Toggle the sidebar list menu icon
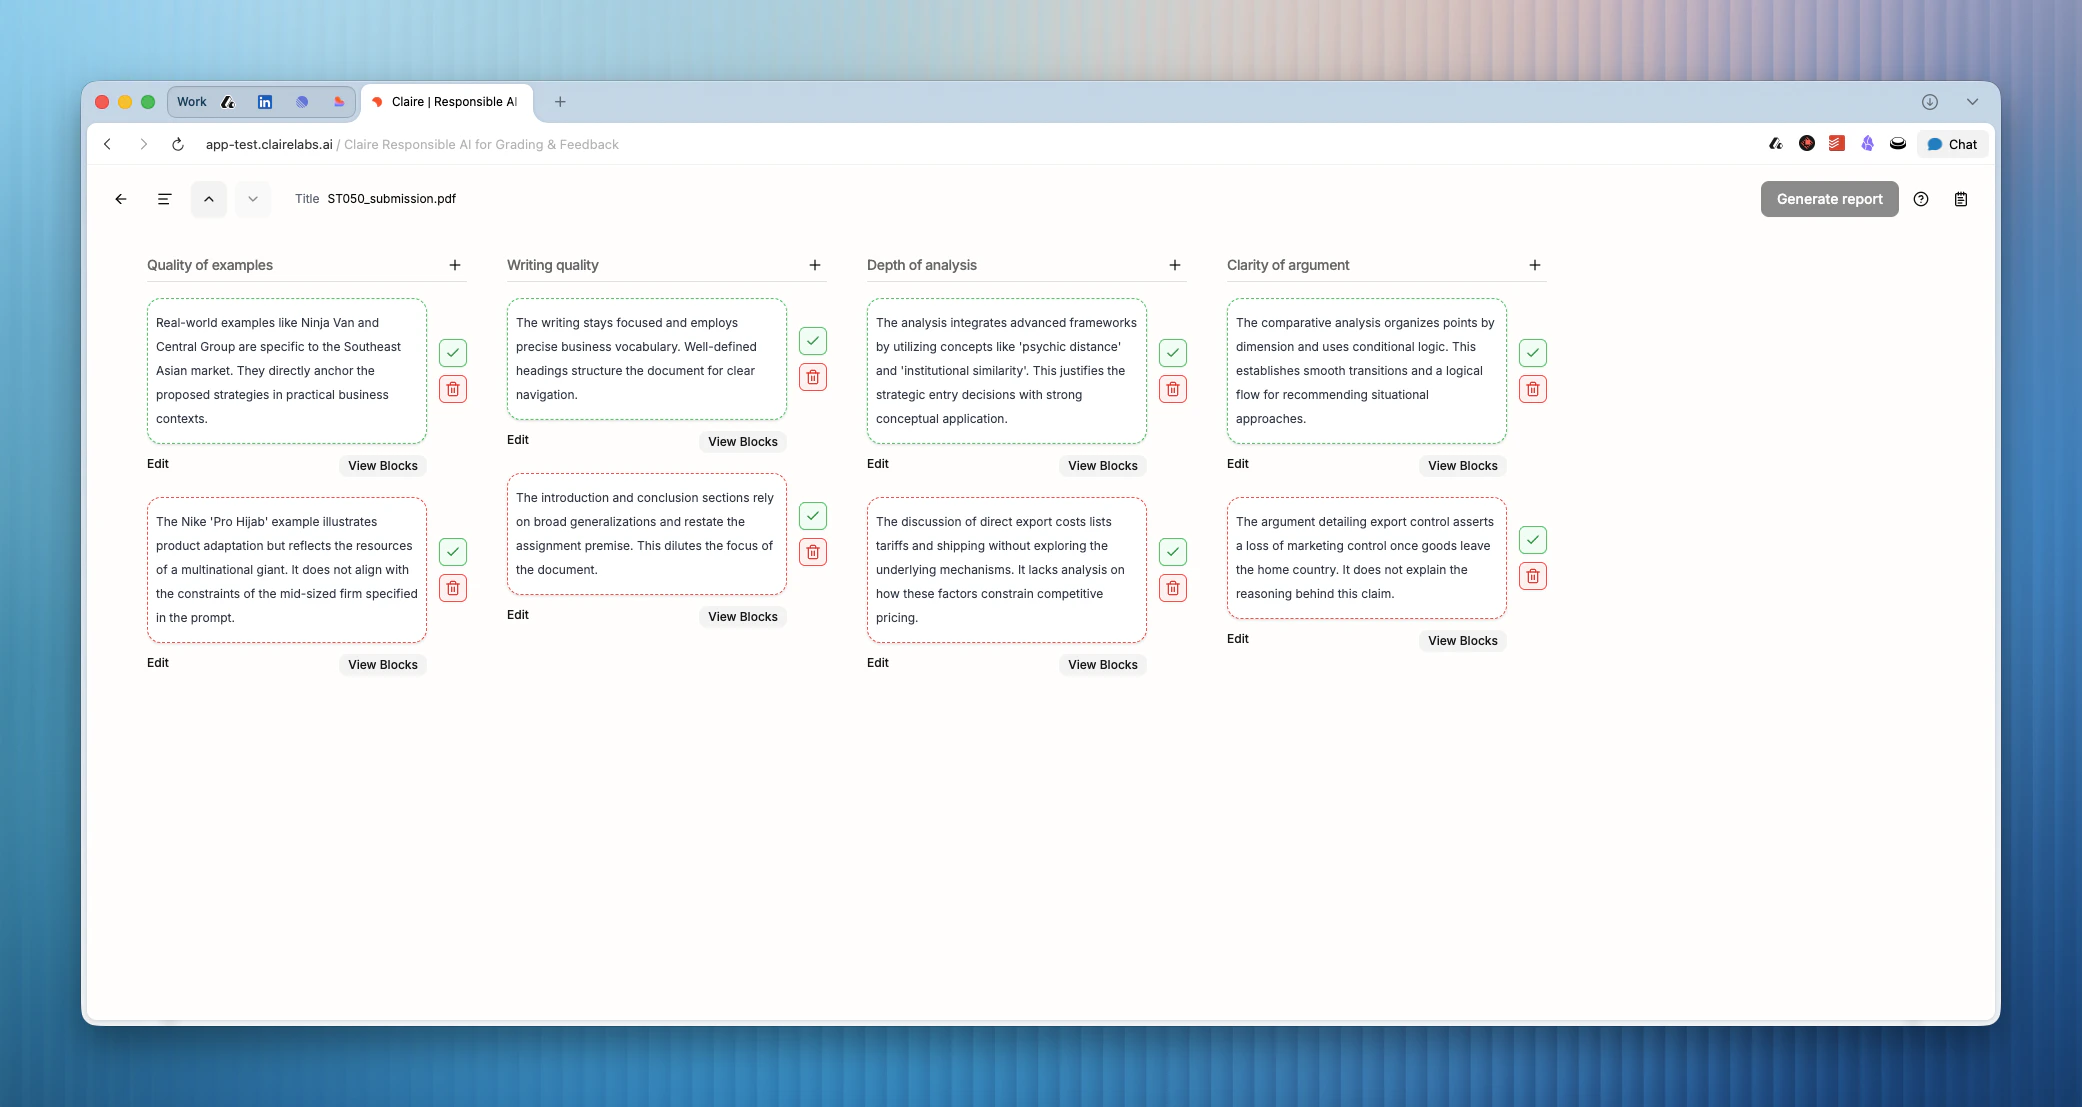 coord(164,199)
